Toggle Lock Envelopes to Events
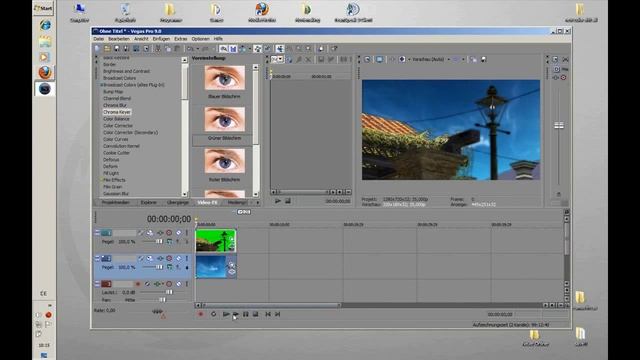Screen dimensions: 640x360 tap(258, 49)
